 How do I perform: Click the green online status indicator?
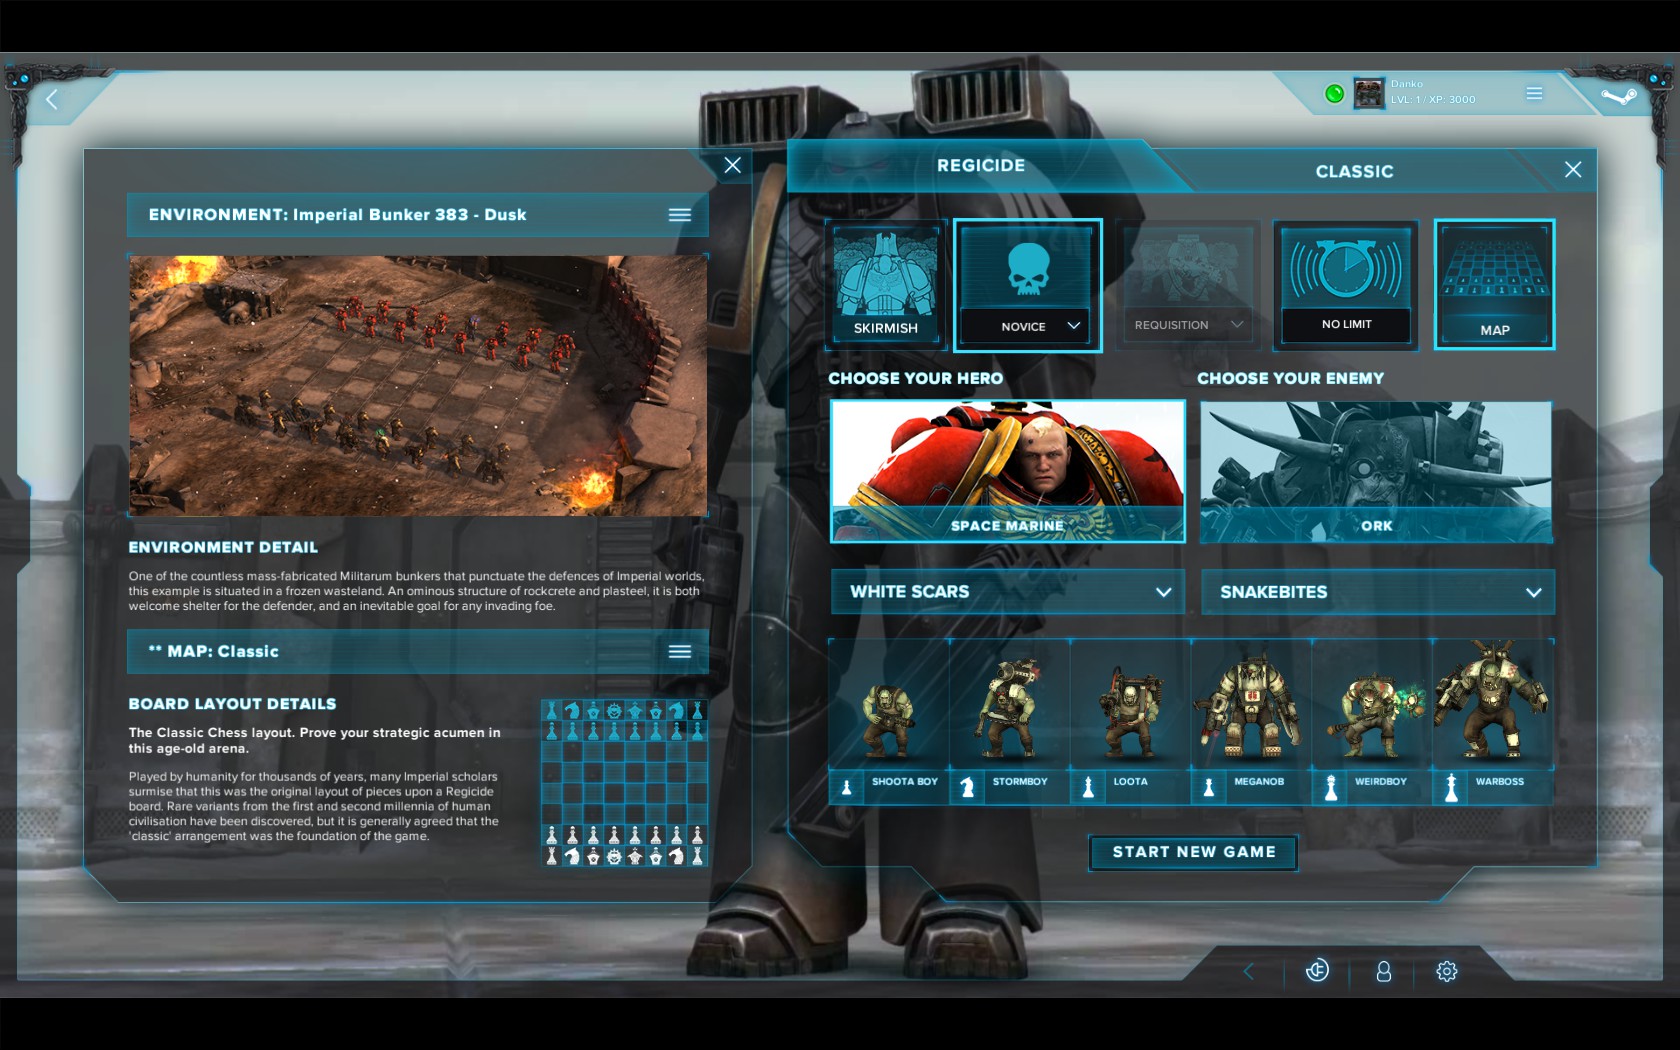coord(1334,94)
